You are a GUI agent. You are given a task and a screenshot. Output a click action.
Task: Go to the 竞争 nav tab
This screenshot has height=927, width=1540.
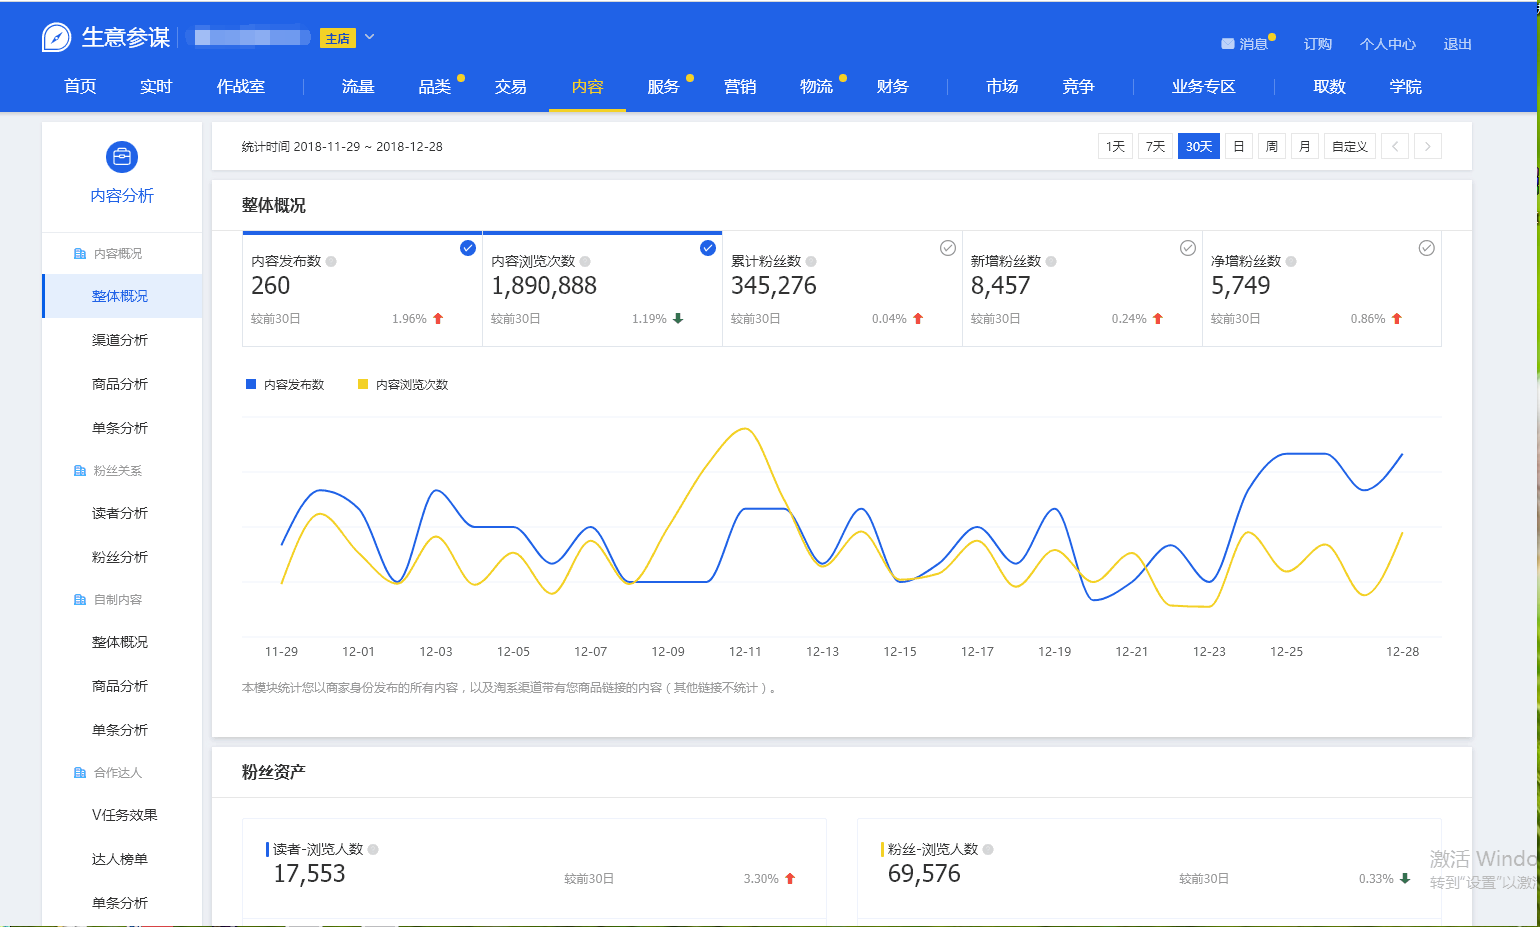point(1079,87)
